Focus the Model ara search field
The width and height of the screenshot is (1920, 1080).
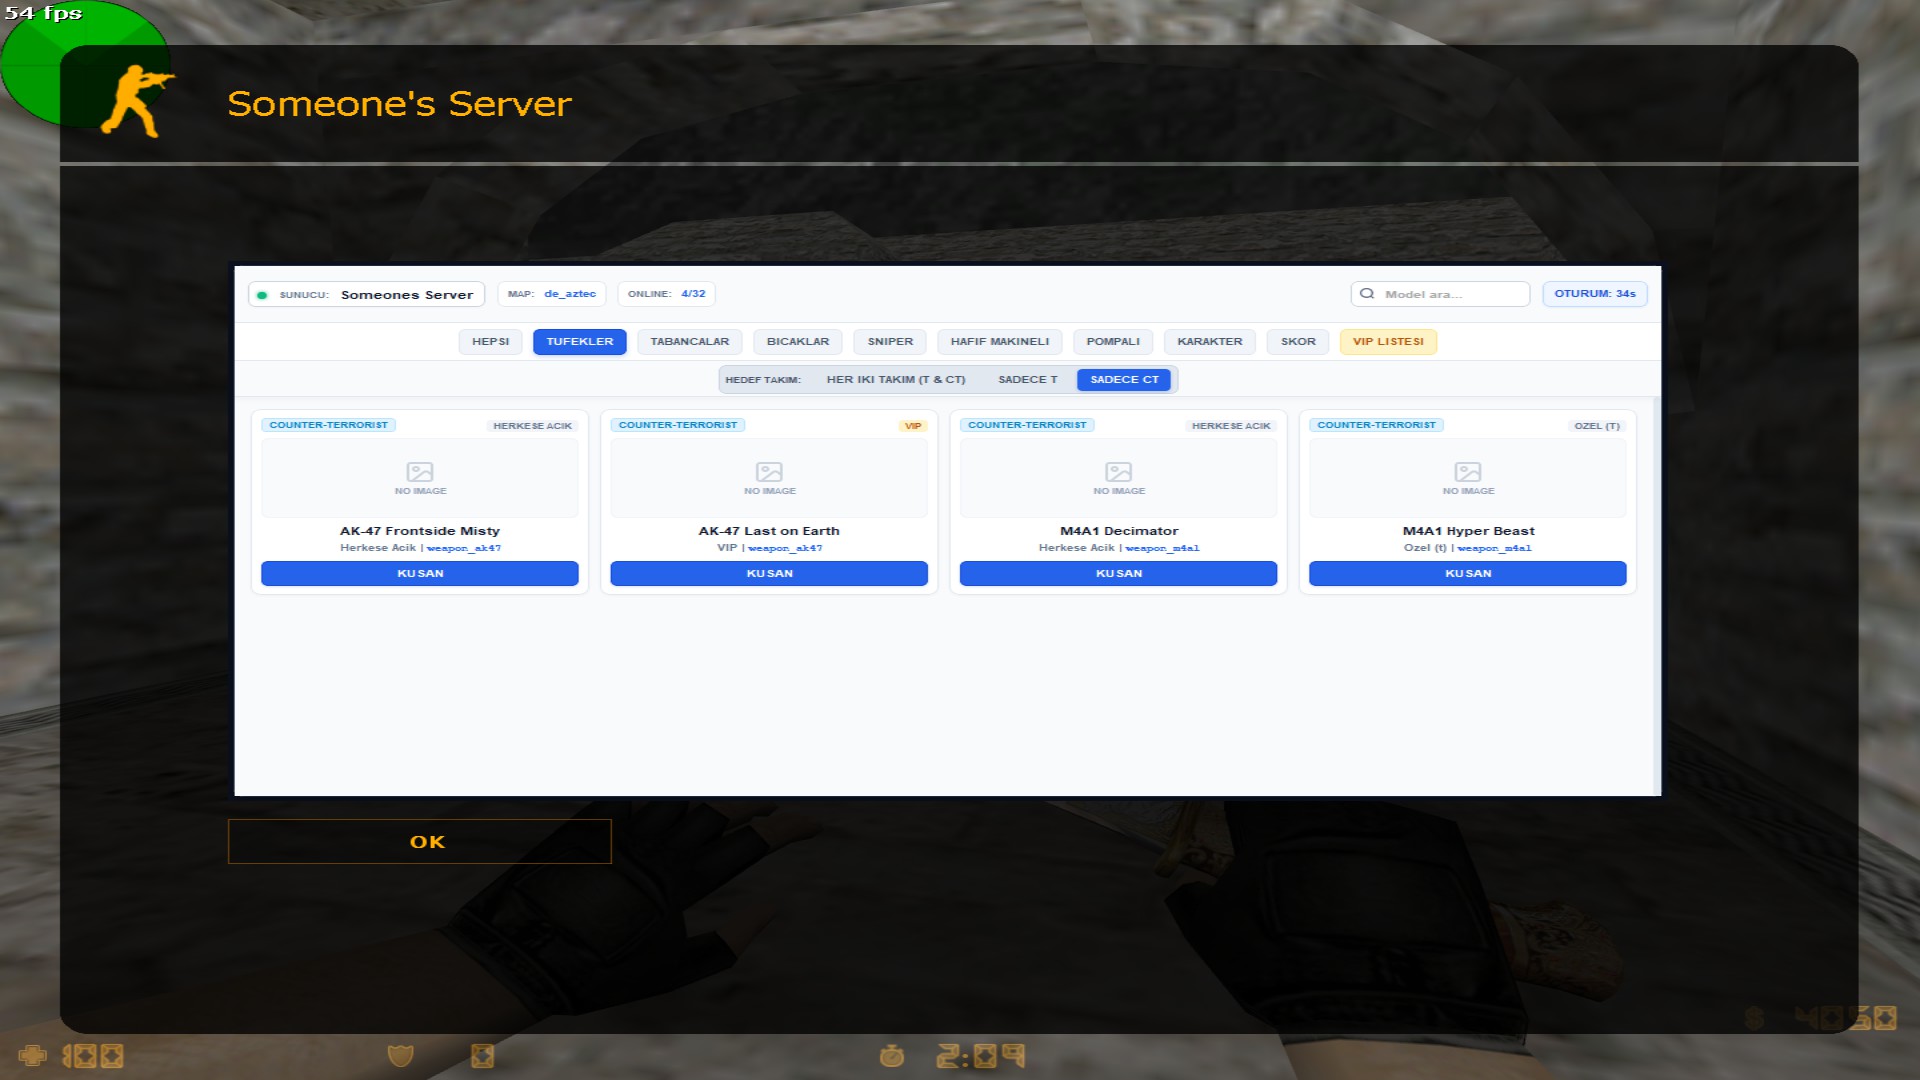coord(1440,294)
